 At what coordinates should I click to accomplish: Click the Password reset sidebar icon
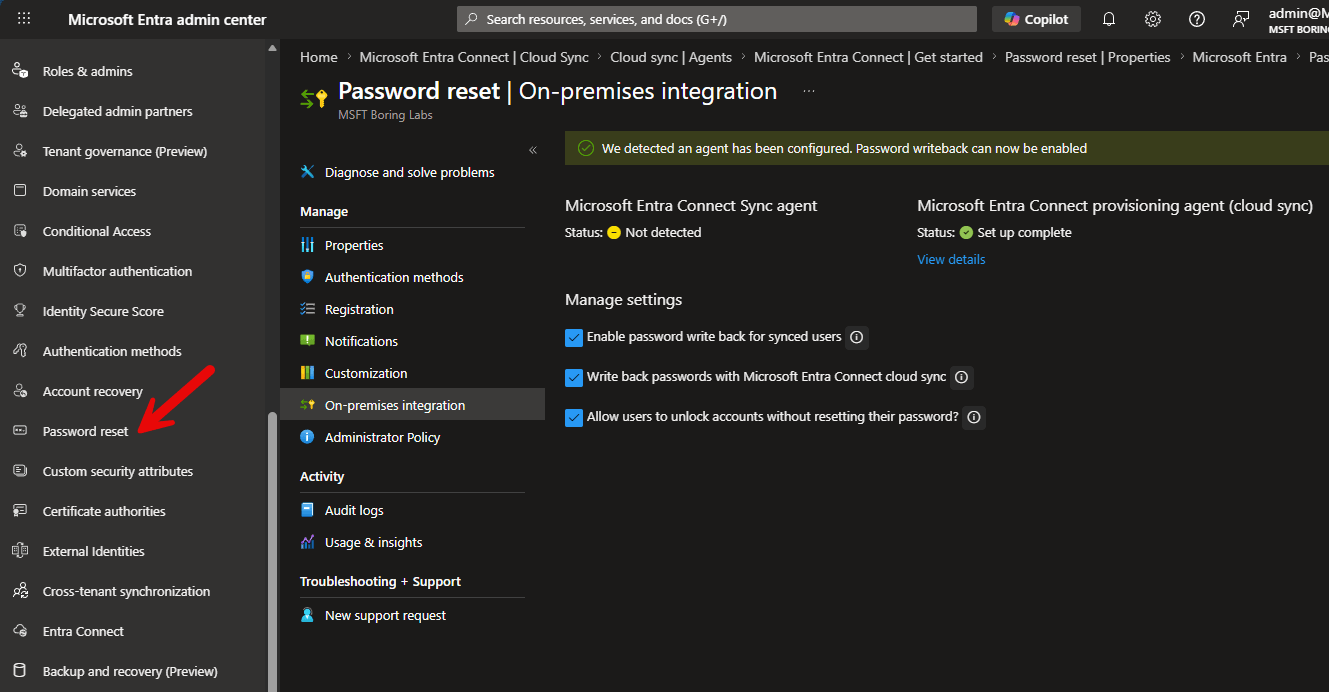19,431
